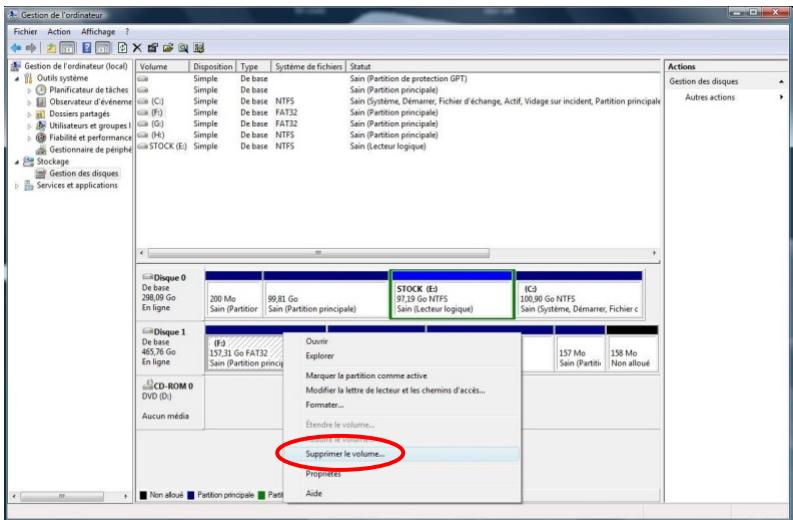This screenshot has width=793, height=520.
Task: Sort by the Volume column header
Action: point(163,66)
